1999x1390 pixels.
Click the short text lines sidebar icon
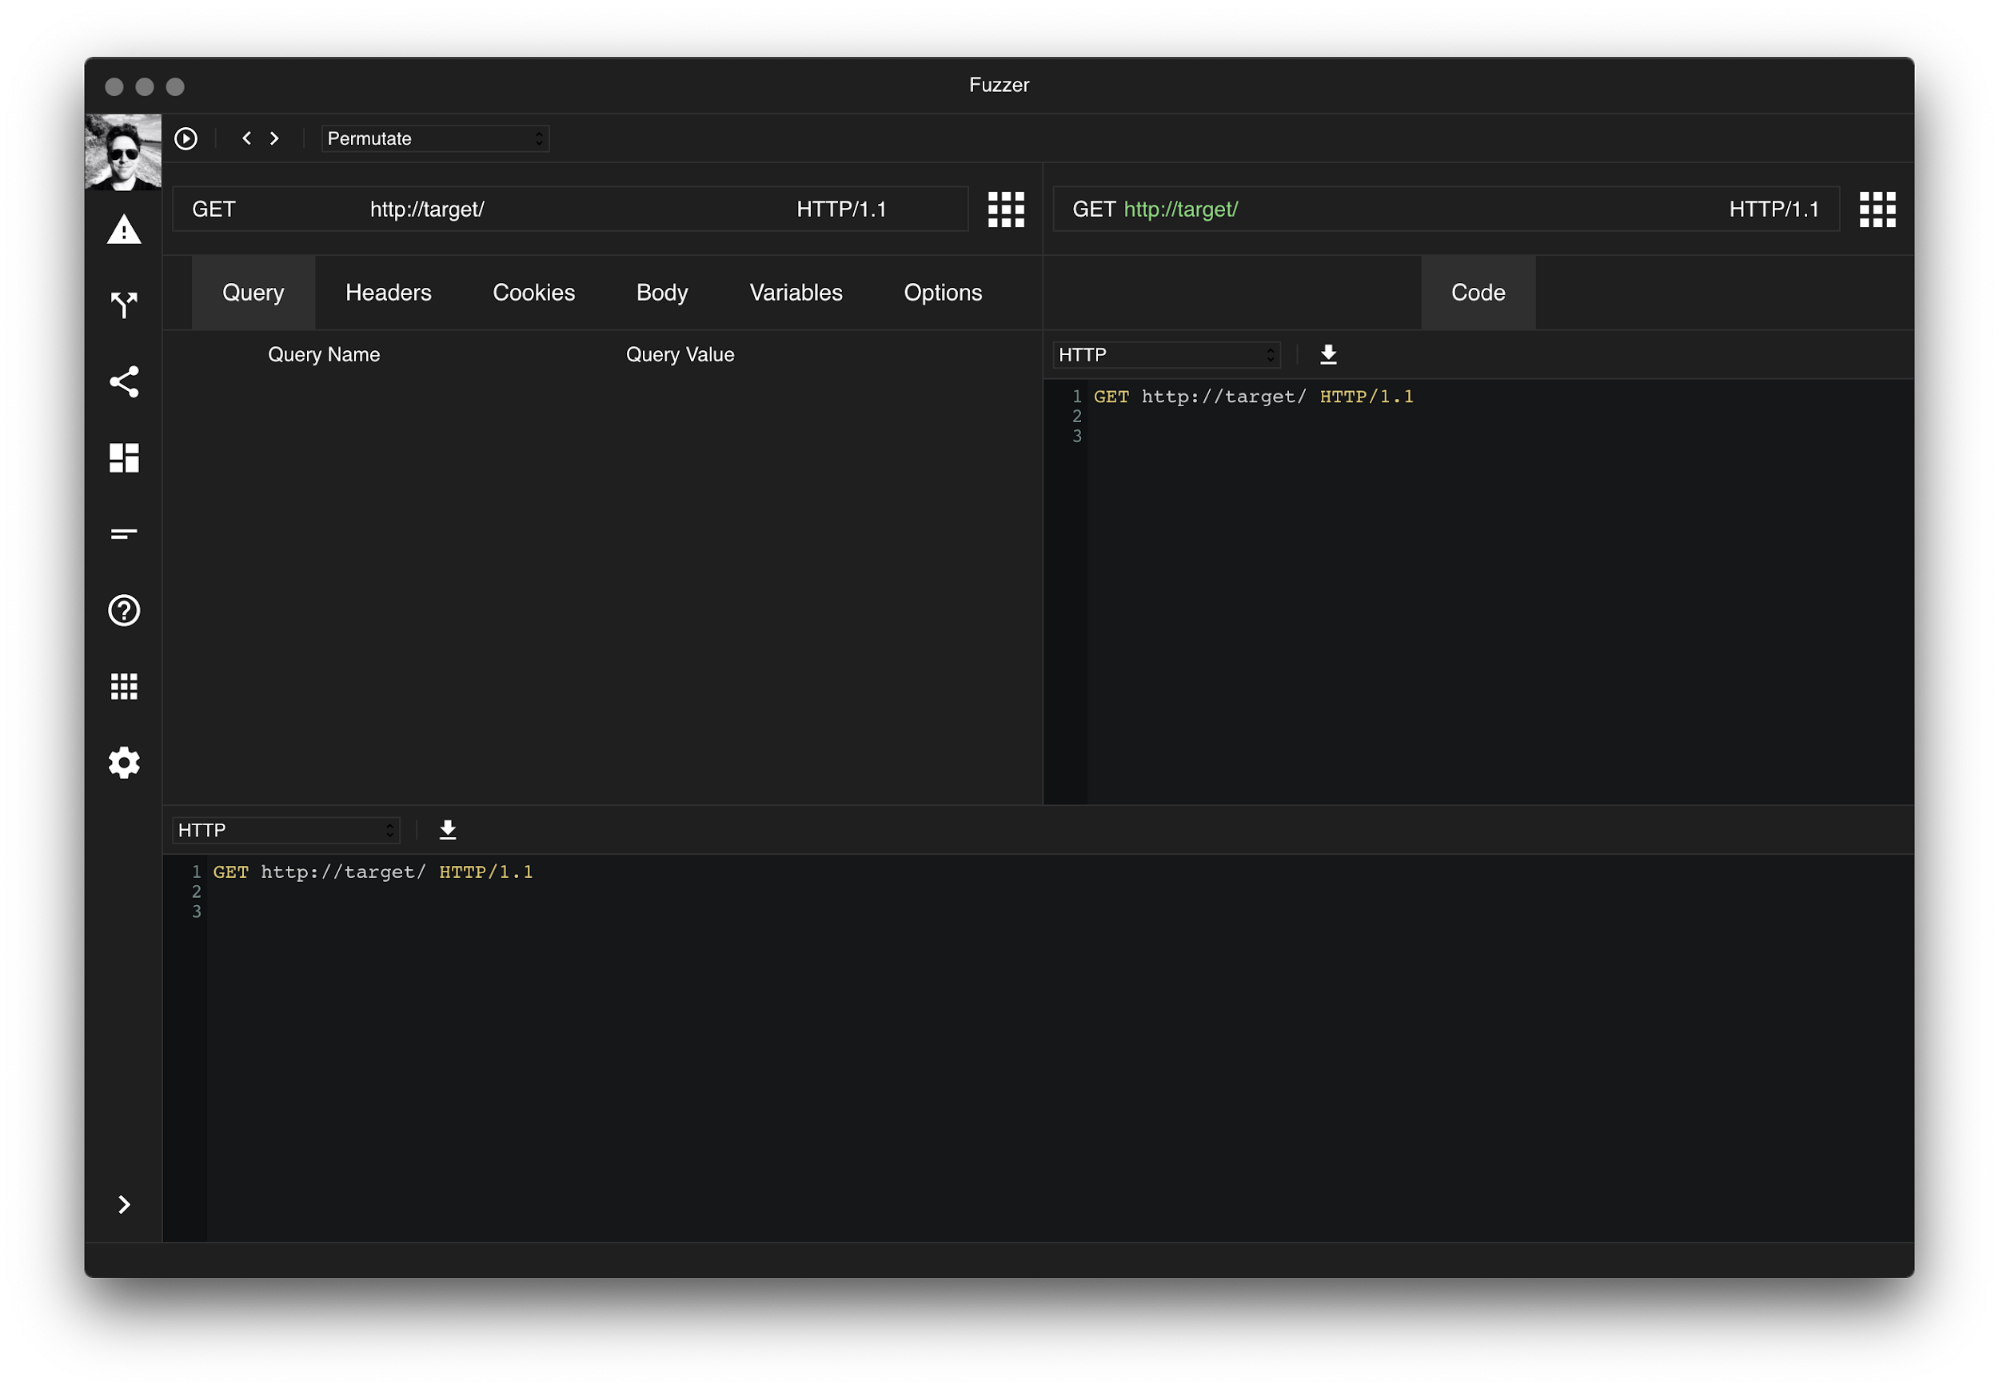click(x=124, y=534)
